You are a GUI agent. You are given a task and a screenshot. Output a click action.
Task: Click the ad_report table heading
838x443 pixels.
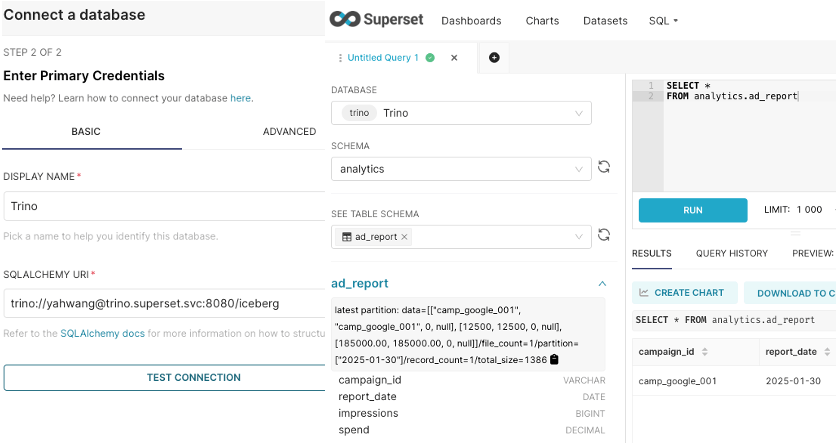[x=360, y=284]
